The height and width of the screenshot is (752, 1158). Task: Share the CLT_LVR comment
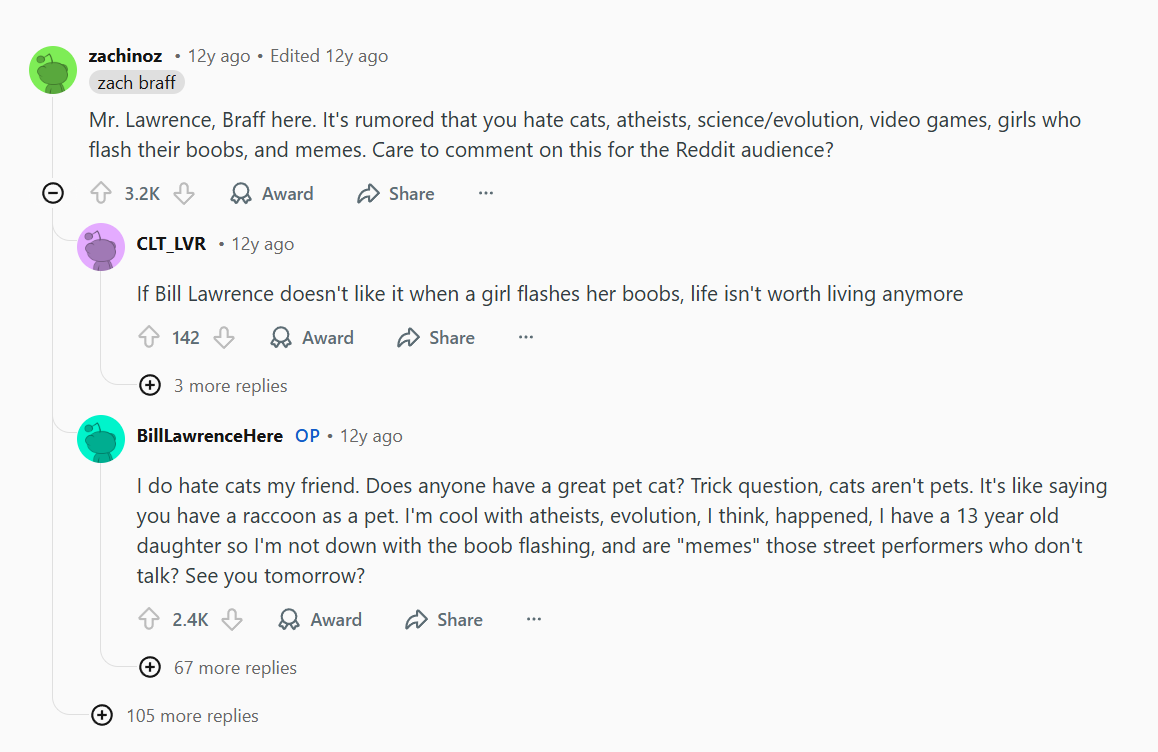click(436, 338)
